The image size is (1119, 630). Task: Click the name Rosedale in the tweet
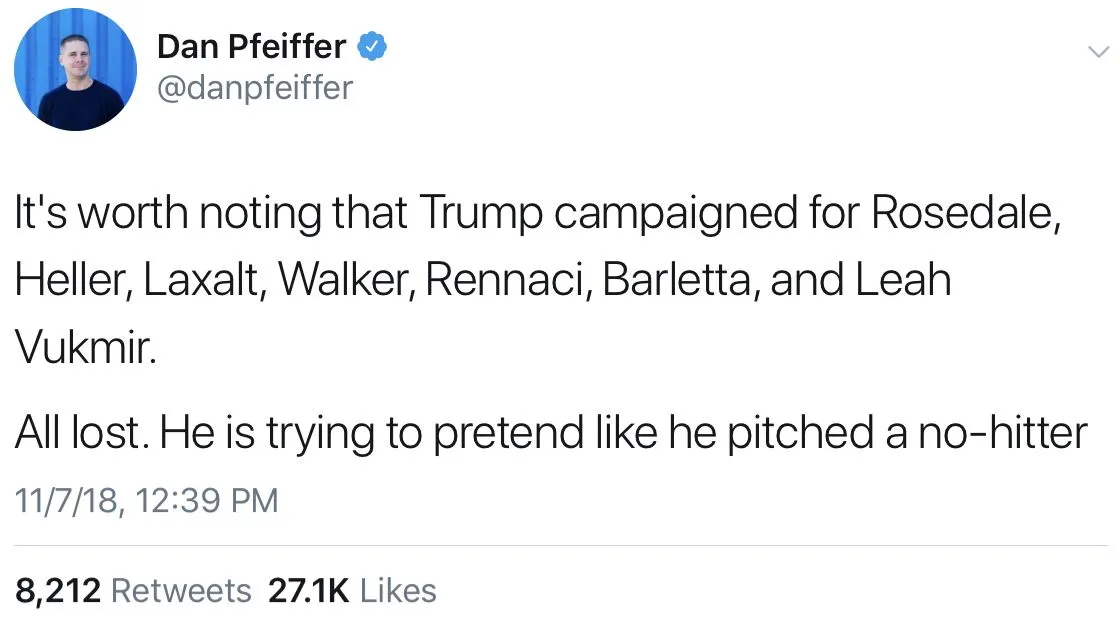(964, 213)
